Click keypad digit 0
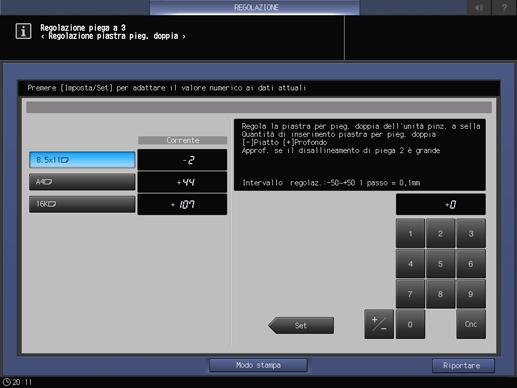The width and height of the screenshot is (517, 388). click(410, 324)
